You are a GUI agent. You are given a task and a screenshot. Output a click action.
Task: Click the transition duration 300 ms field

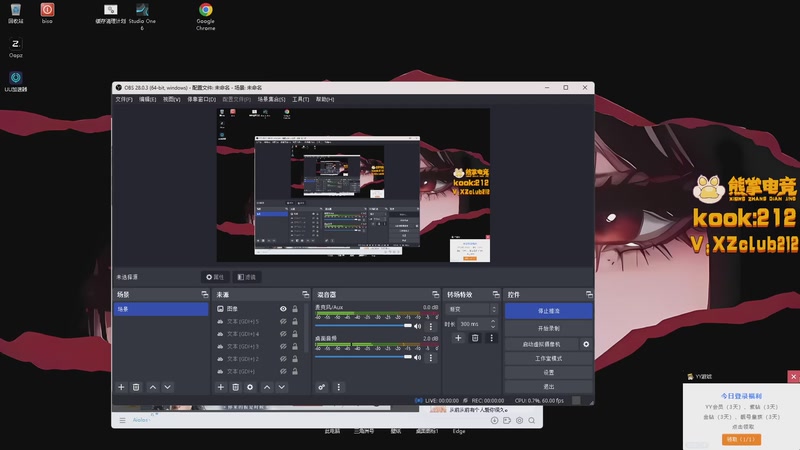click(x=473, y=324)
